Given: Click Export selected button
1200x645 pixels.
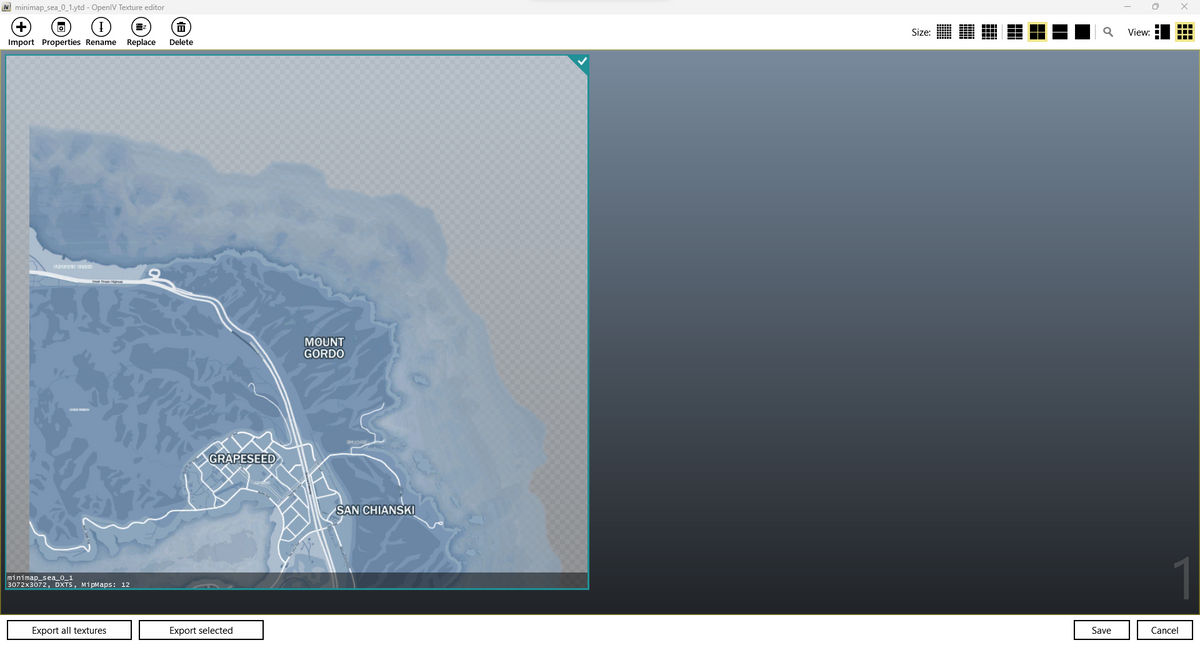Looking at the screenshot, I should click(201, 630).
